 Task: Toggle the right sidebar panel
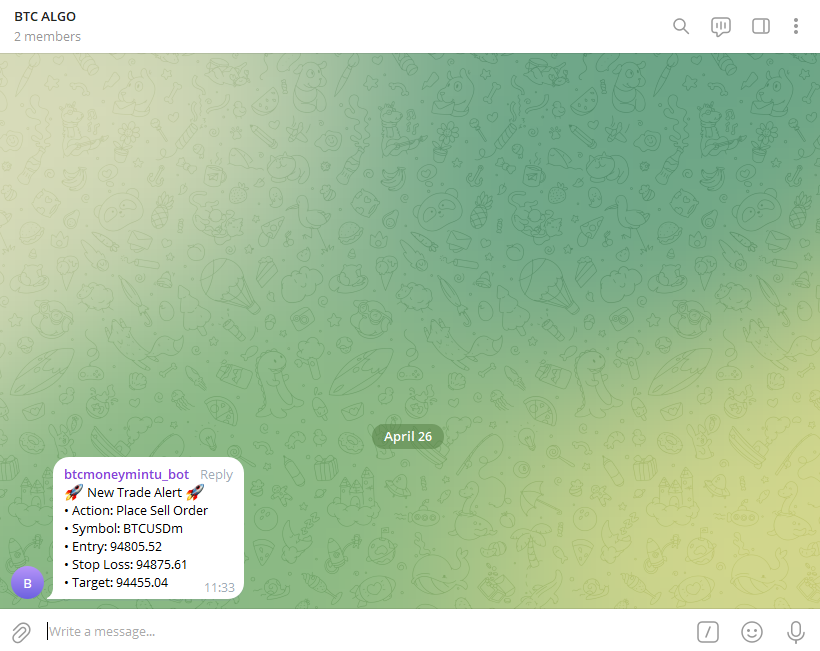(760, 26)
